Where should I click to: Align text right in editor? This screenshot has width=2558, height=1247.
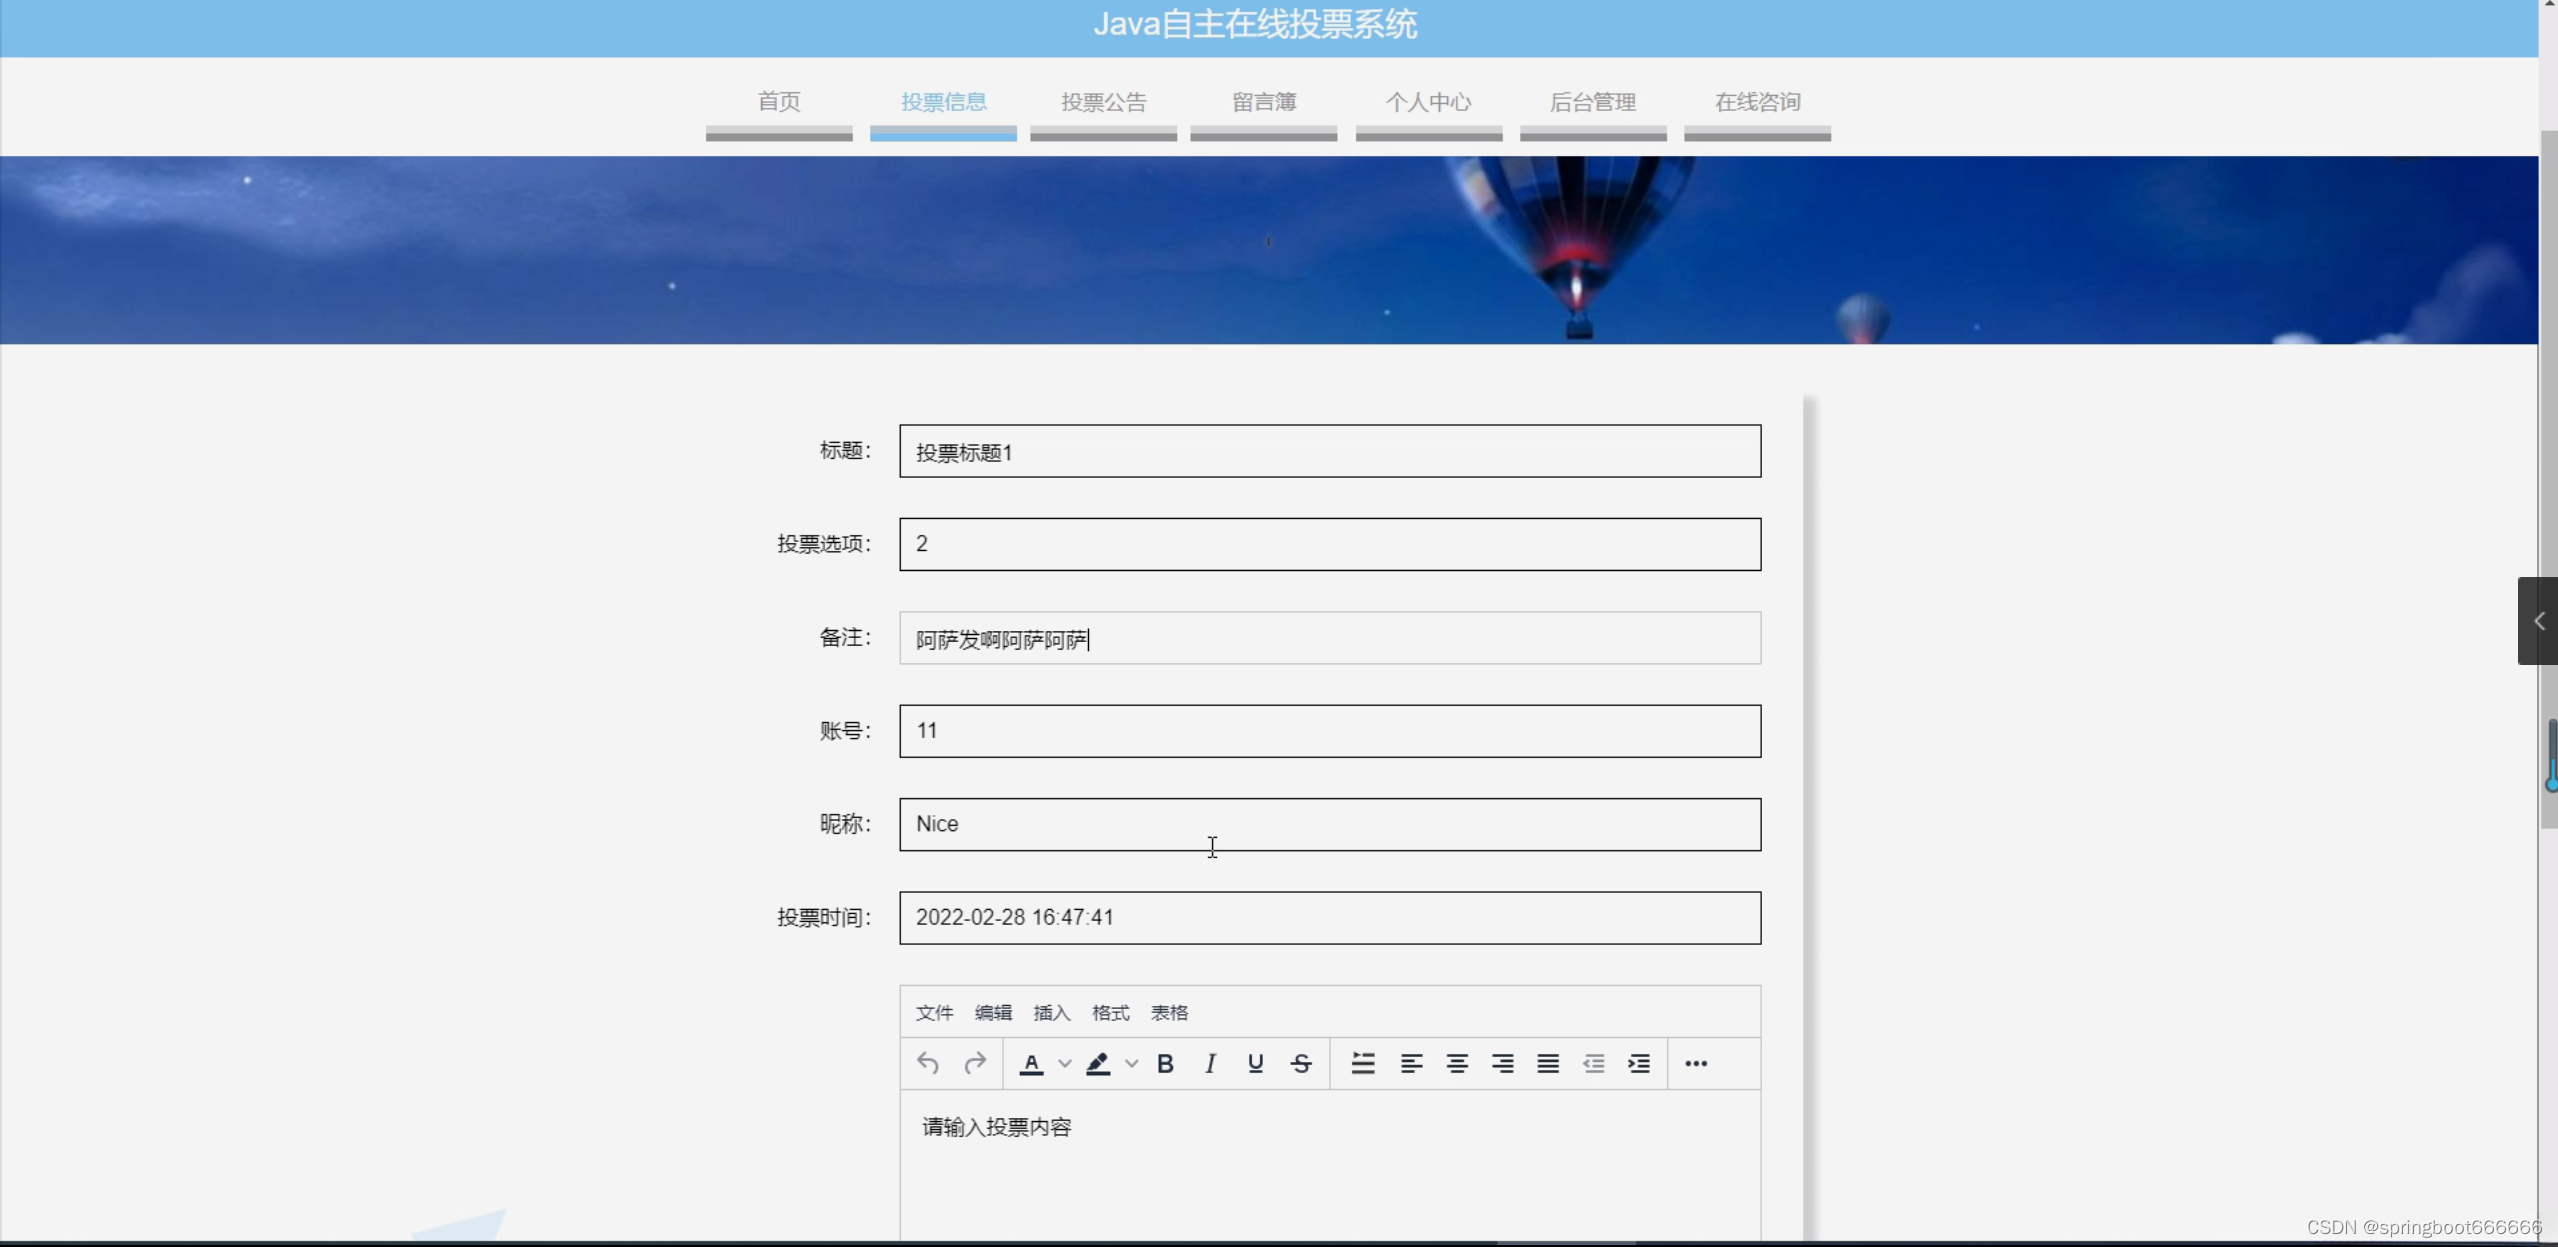coord(1502,1063)
